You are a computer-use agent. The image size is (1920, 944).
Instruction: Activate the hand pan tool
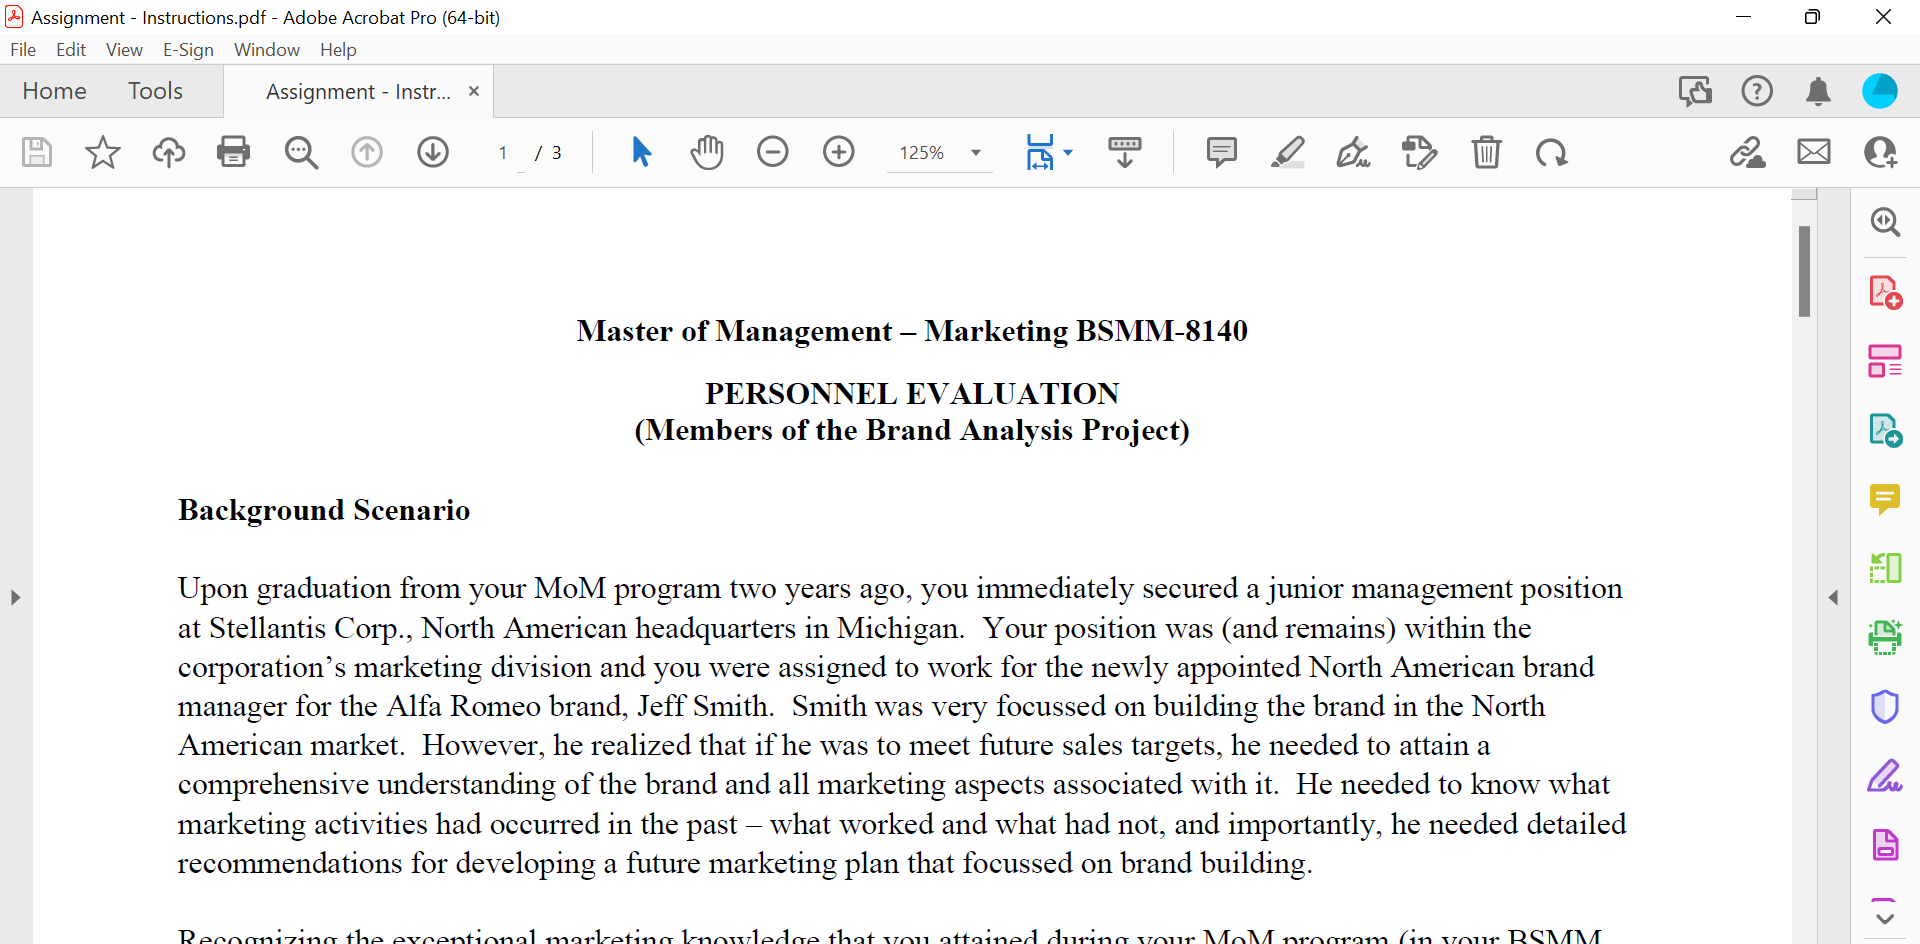[707, 152]
